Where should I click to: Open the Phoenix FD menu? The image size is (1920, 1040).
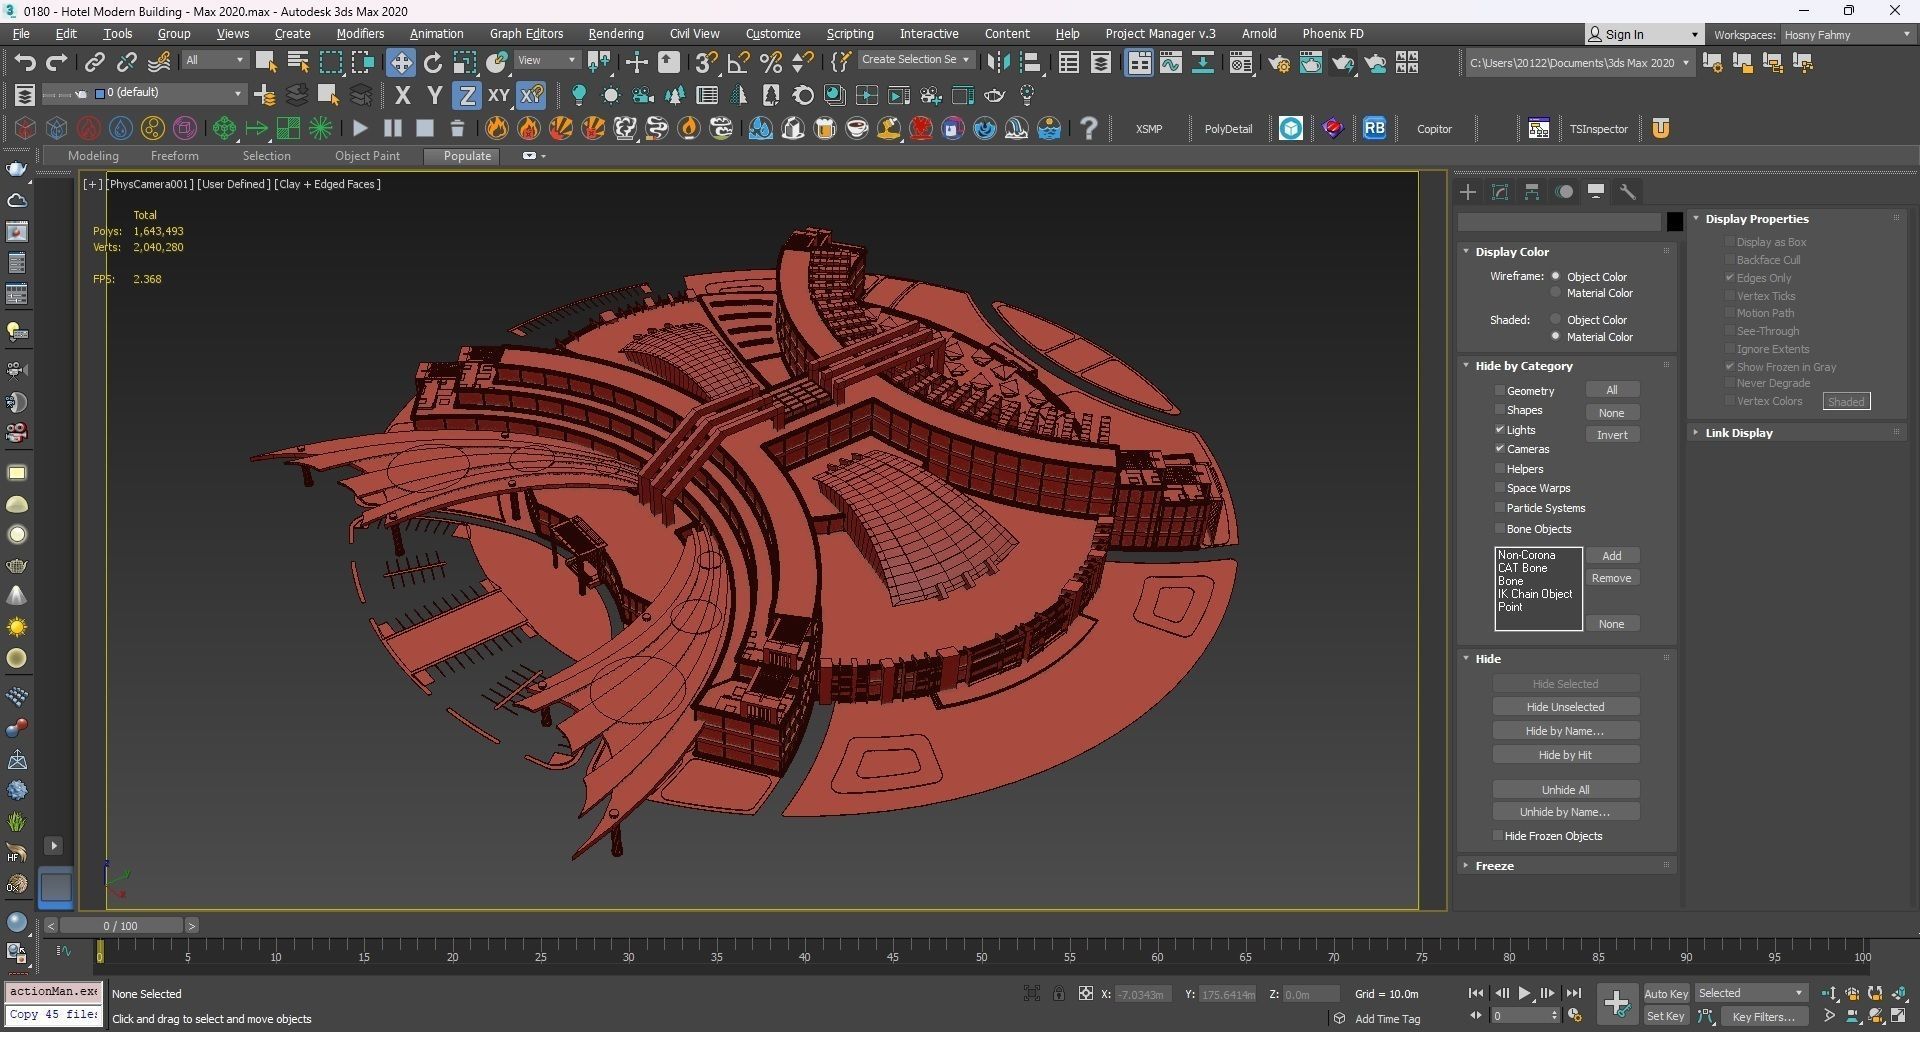(x=1332, y=34)
